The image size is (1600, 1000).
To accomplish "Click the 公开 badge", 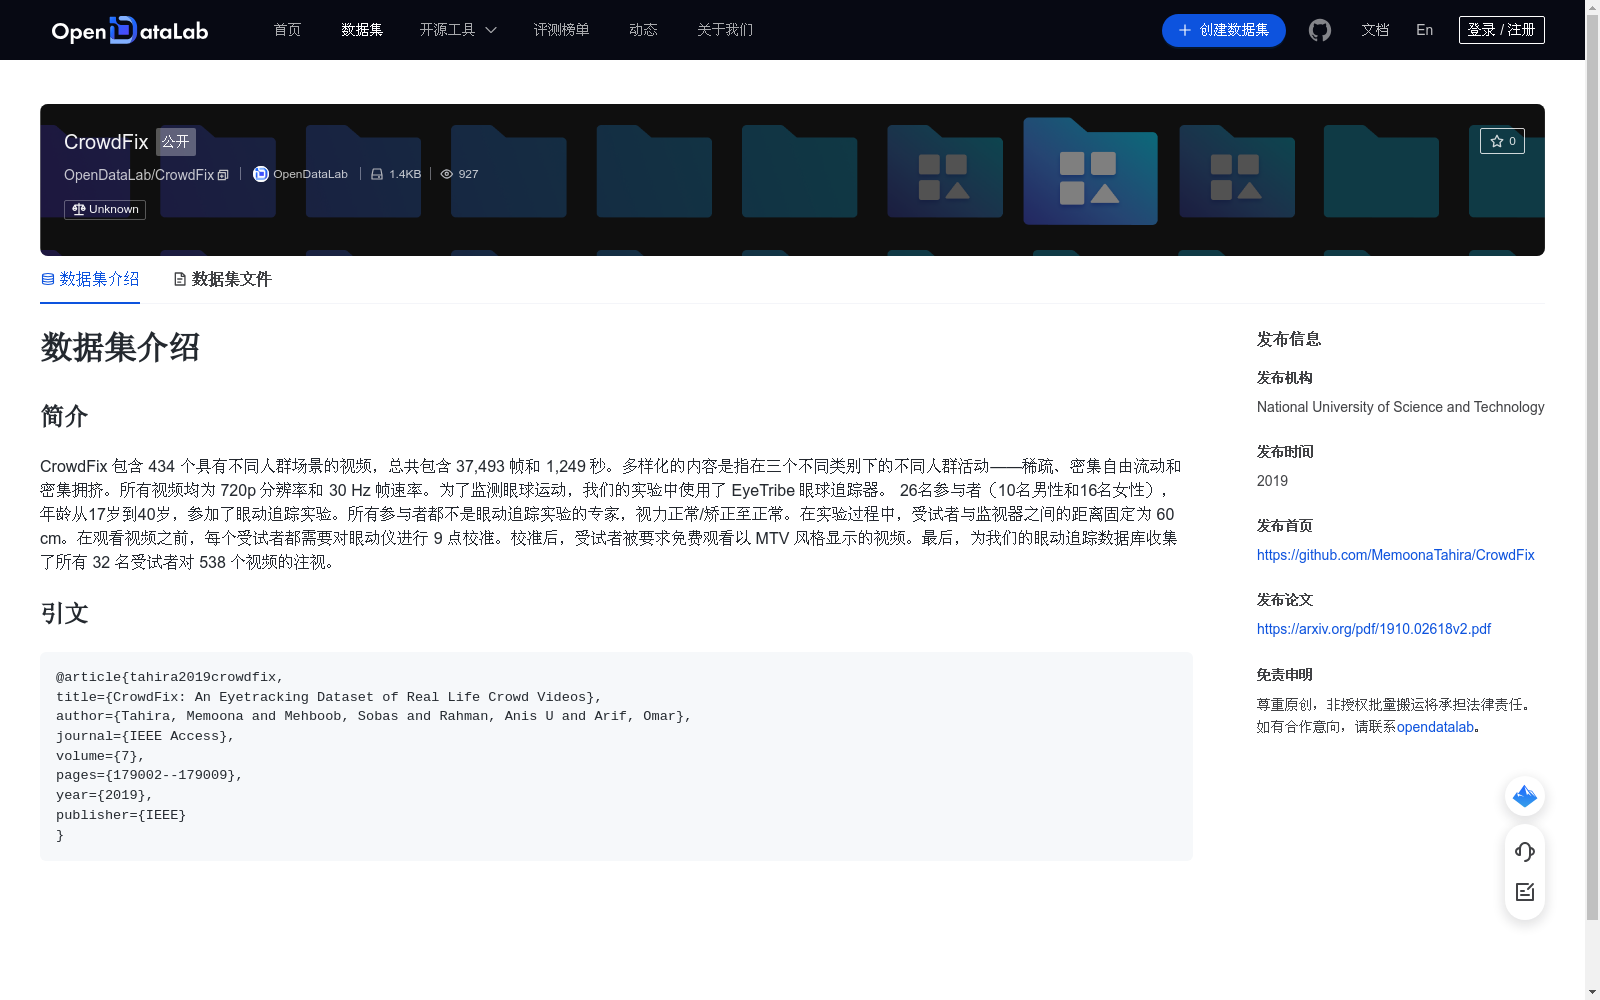I will coord(176,142).
